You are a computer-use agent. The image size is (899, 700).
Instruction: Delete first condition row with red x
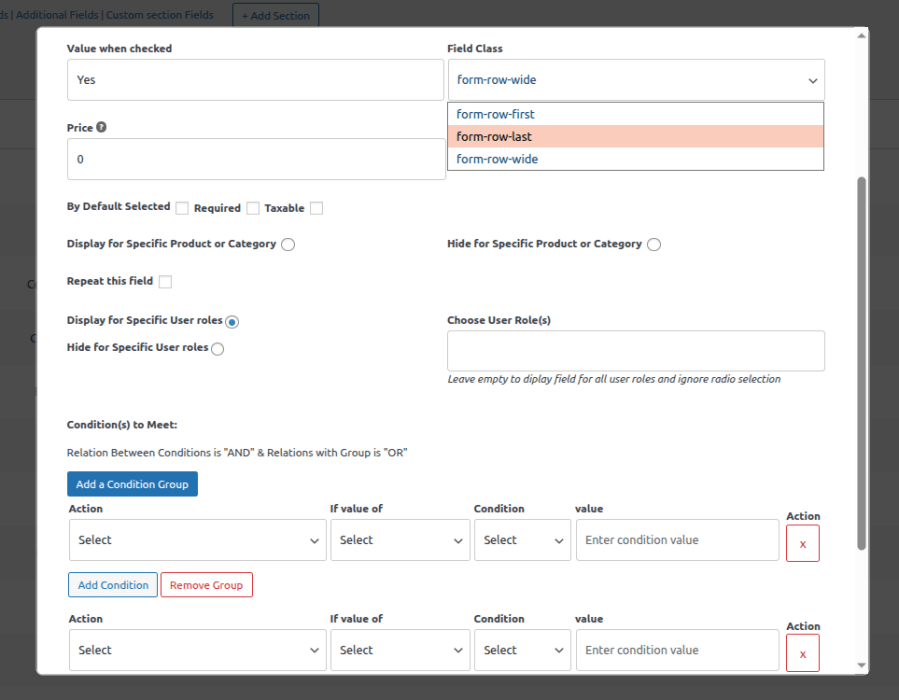[802, 543]
